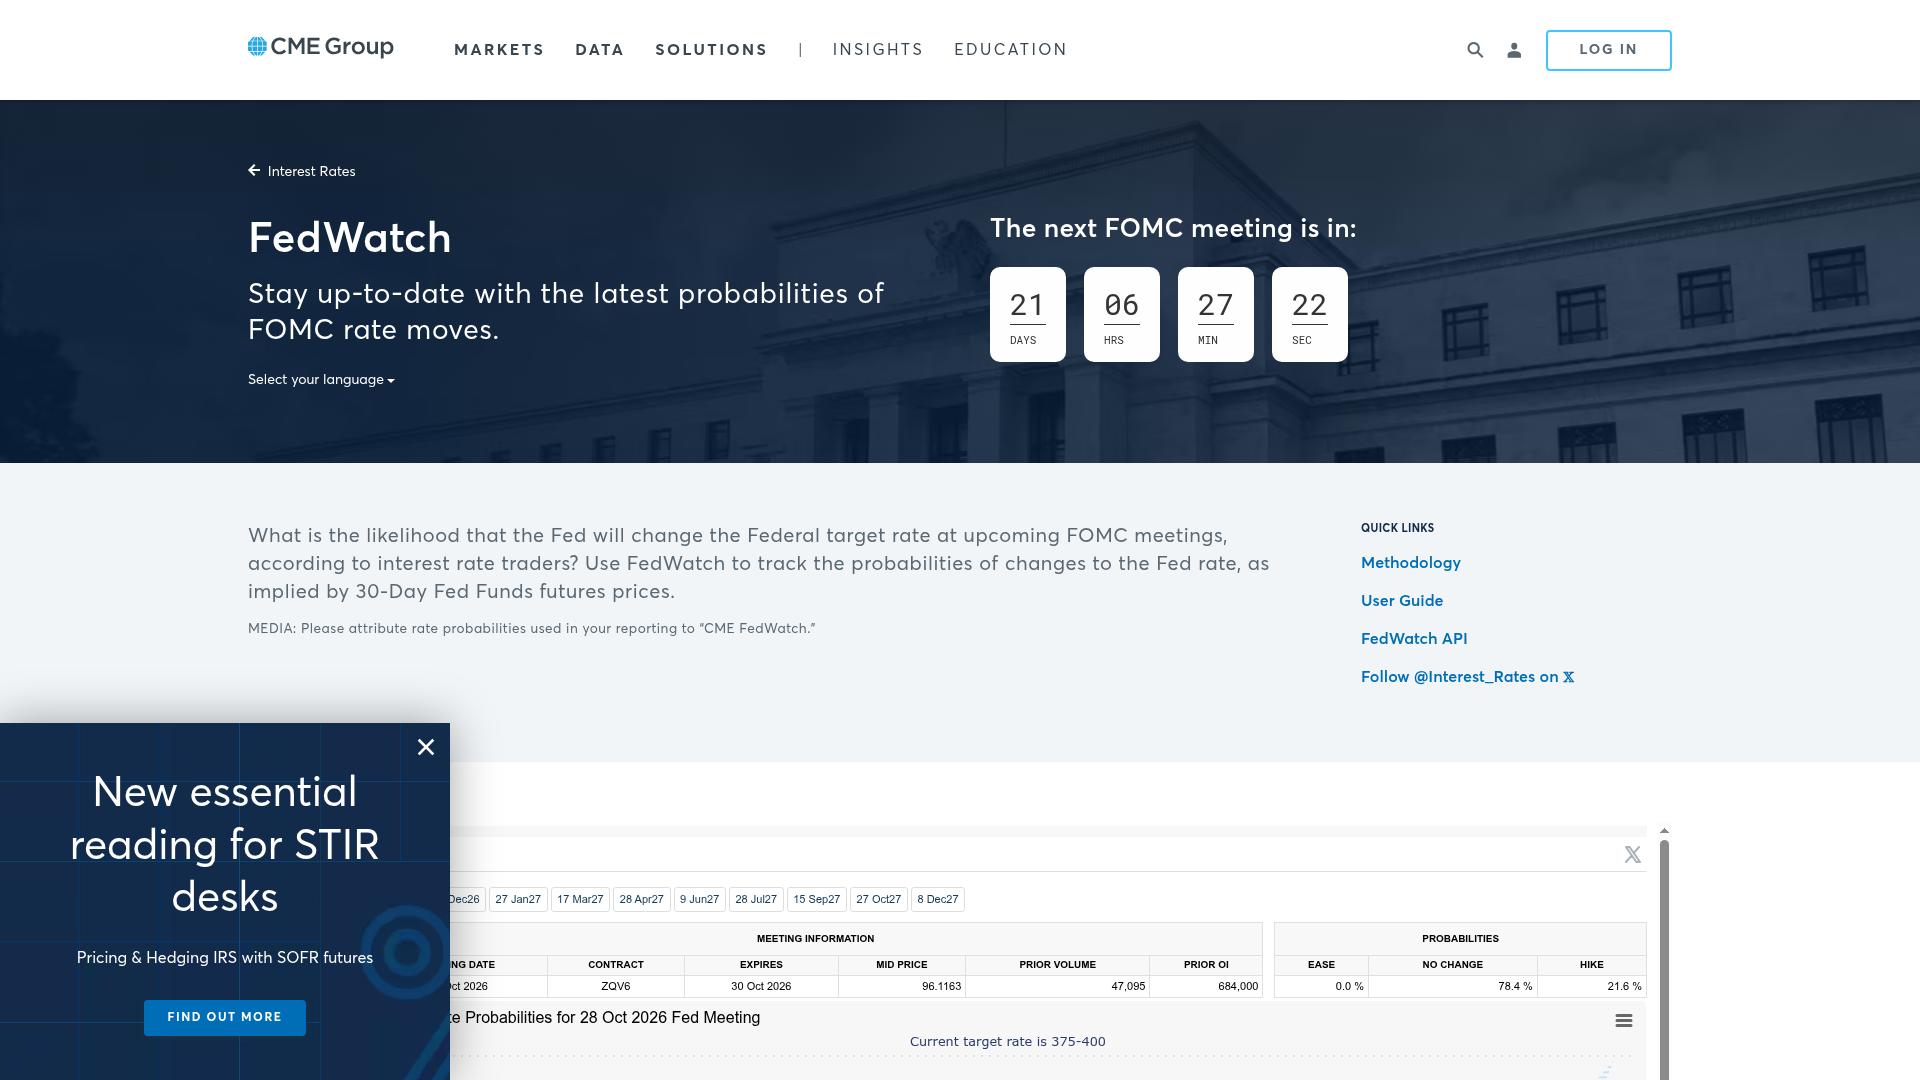Select the 28 Jul27 meeting tab

click(756, 900)
